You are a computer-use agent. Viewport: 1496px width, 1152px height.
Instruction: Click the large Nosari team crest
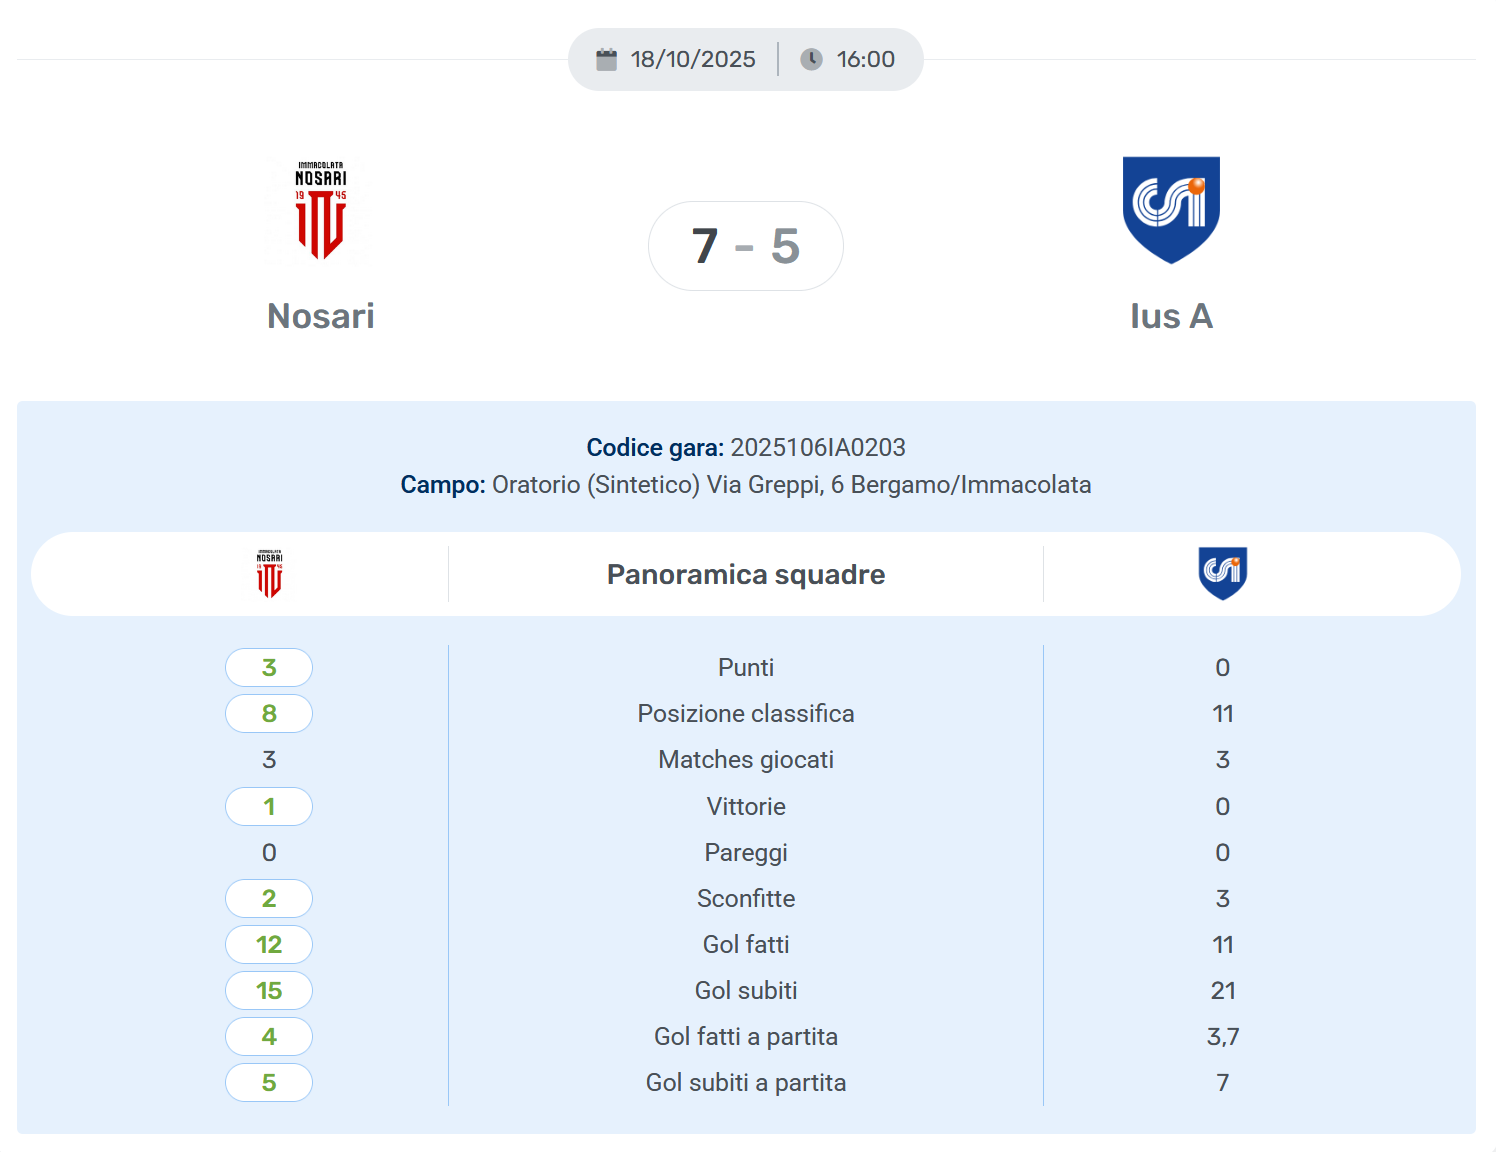point(320,211)
